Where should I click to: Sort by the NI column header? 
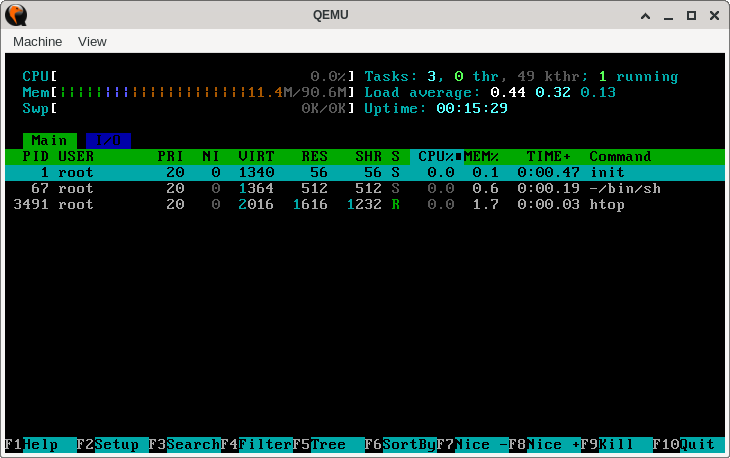coord(211,157)
